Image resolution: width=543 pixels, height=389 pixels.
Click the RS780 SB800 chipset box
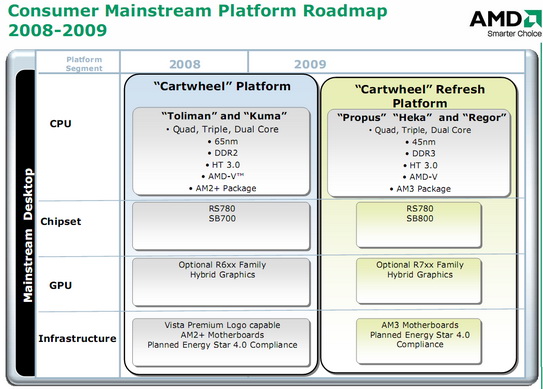(x=419, y=225)
